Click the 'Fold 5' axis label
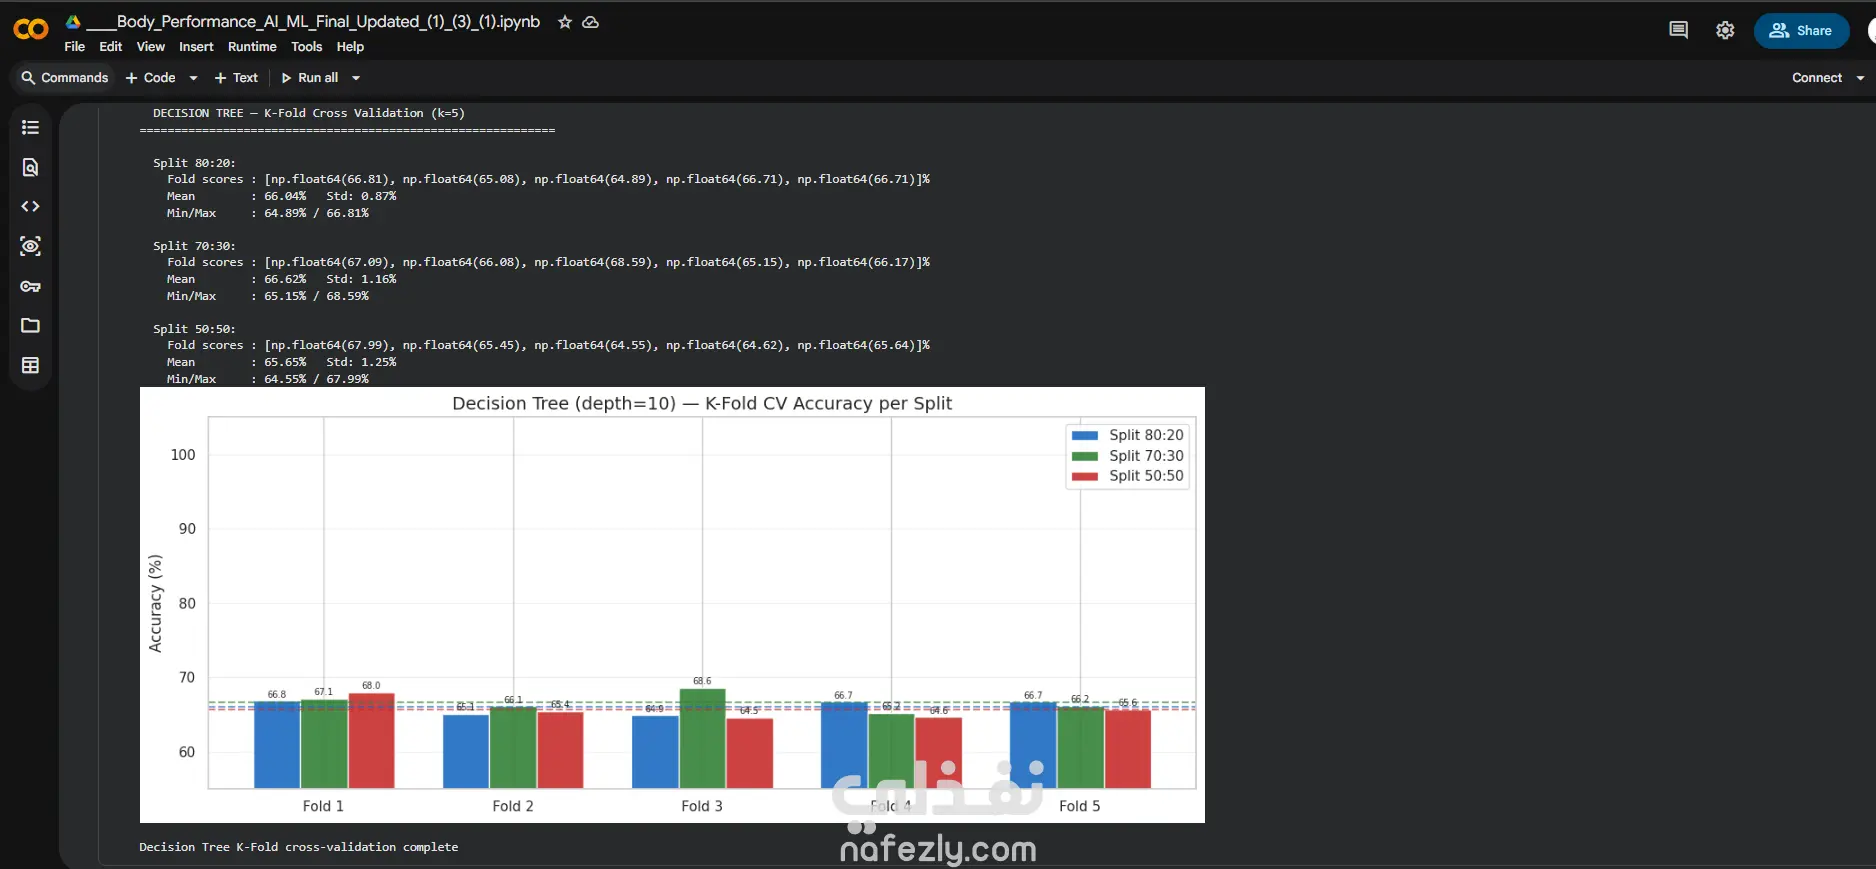This screenshot has width=1876, height=869. pos(1080,806)
